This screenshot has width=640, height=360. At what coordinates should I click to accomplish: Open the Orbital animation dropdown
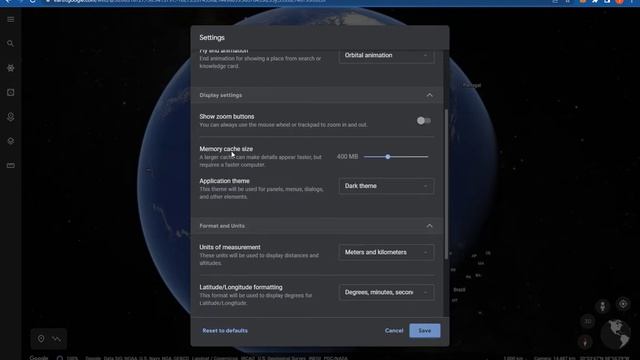pos(386,55)
